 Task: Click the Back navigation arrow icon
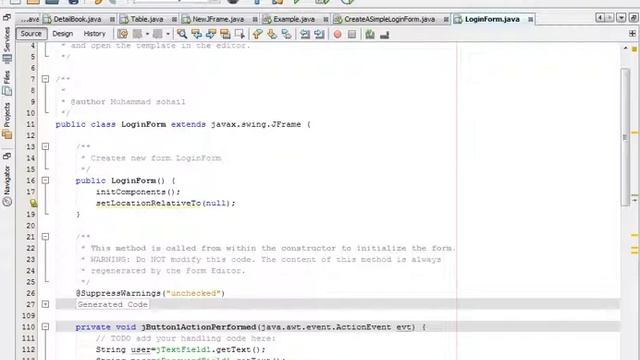(137, 34)
